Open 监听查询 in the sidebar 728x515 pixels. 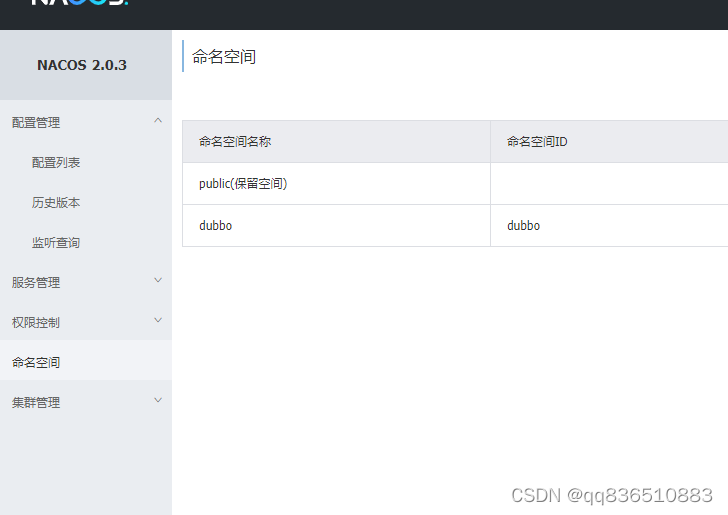coord(56,242)
